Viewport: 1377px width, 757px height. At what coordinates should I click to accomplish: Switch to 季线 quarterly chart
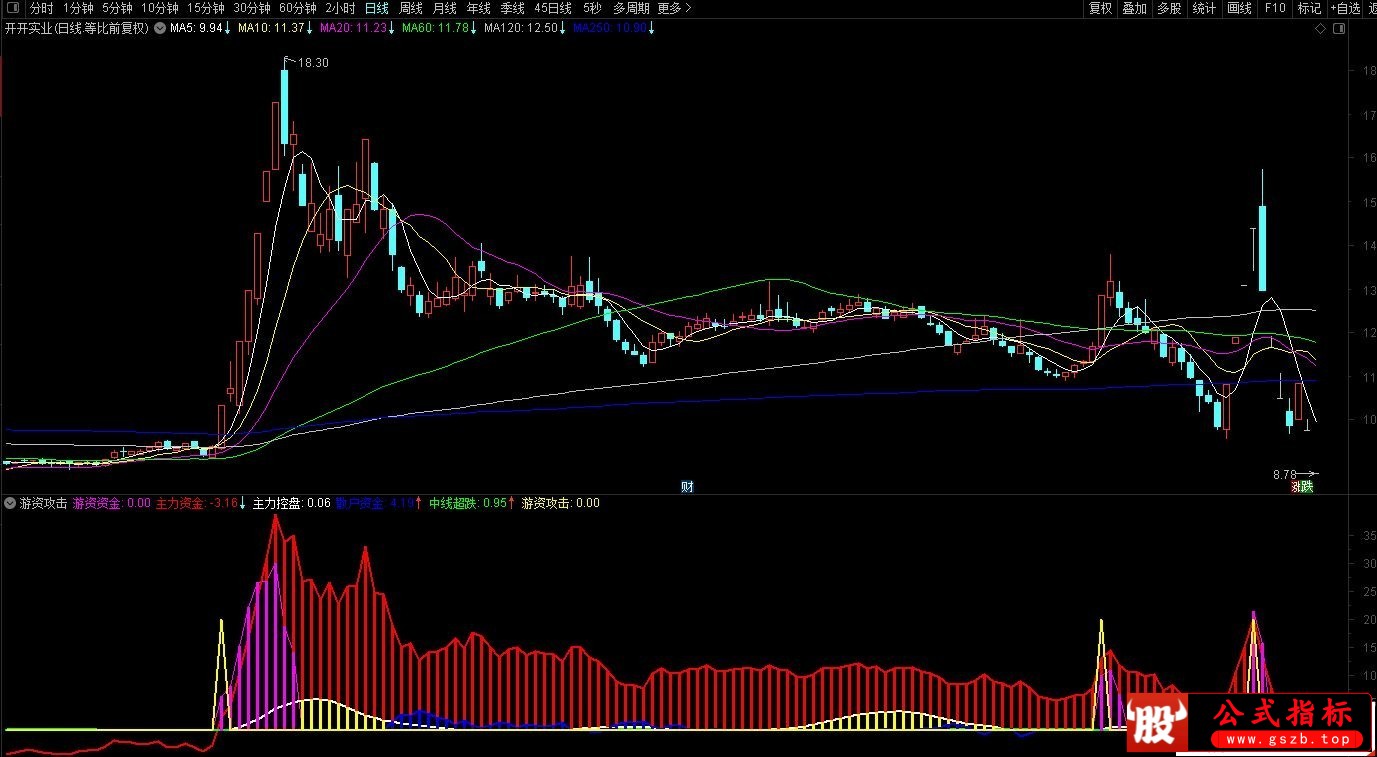[513, 8]
